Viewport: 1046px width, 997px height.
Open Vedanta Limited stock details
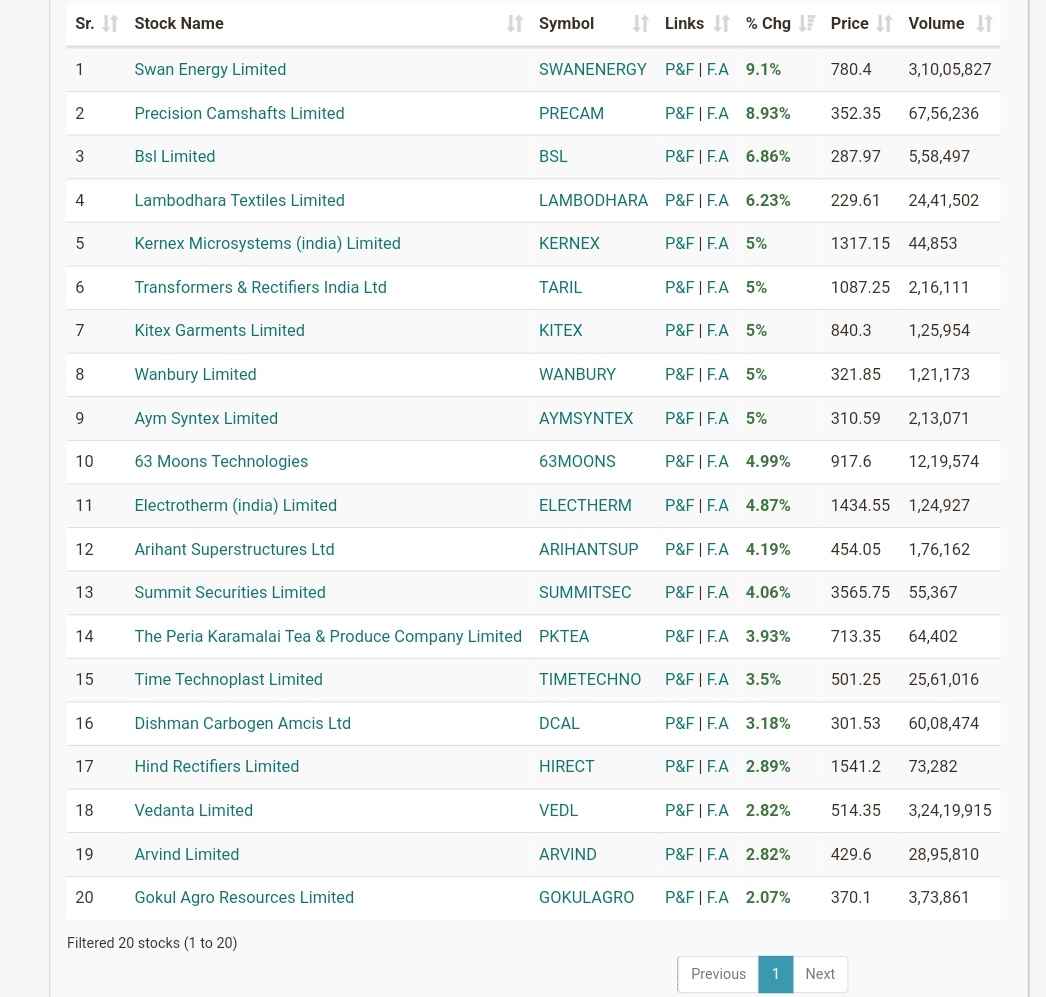click(x=193, y=810)
